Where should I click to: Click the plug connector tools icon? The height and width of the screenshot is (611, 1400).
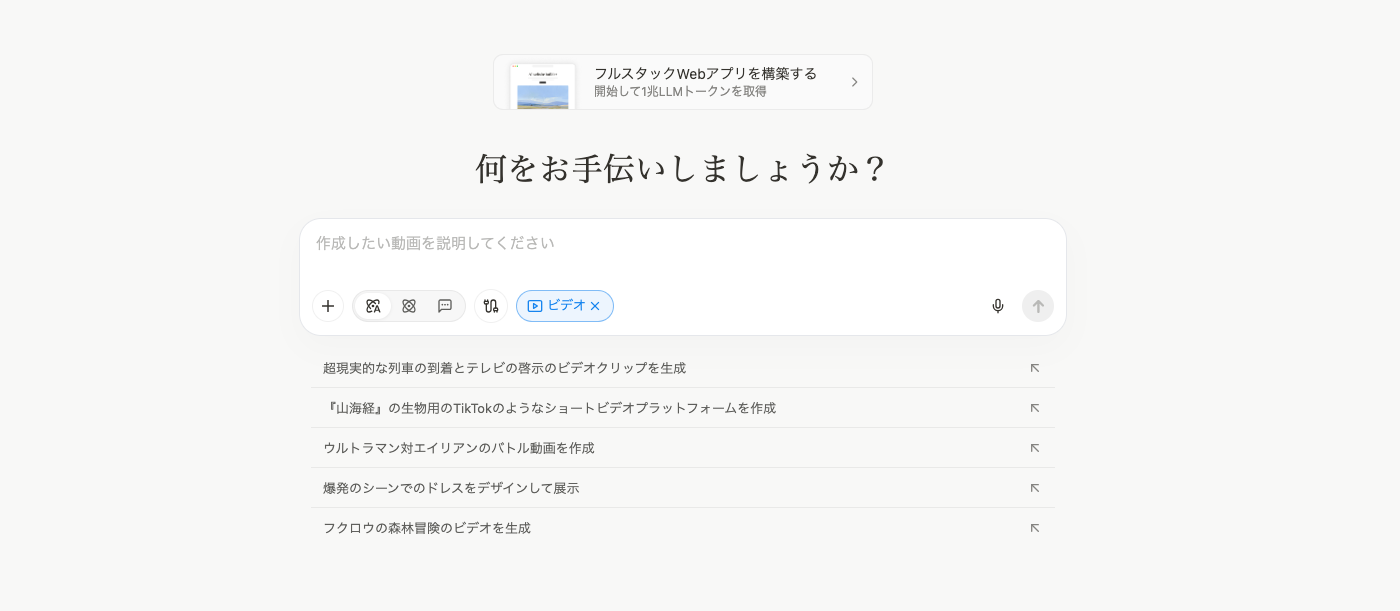[491, 306]
